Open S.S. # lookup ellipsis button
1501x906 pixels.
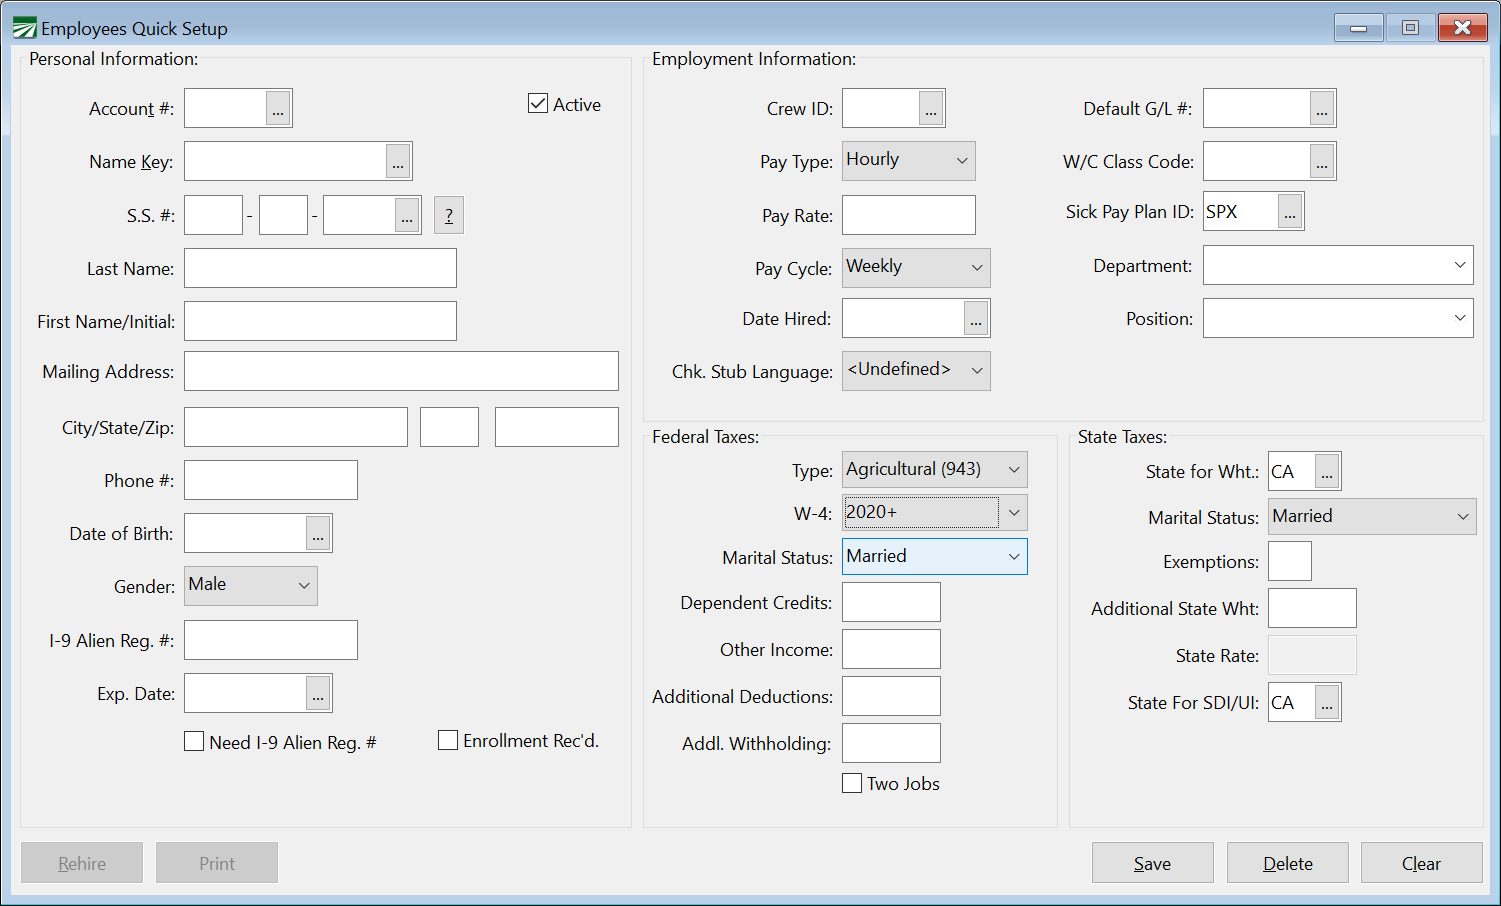click(407, 215)
